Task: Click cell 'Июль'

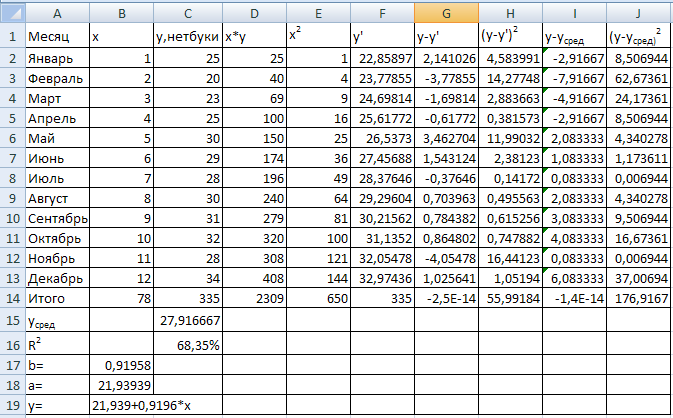Action: [58, 178]
